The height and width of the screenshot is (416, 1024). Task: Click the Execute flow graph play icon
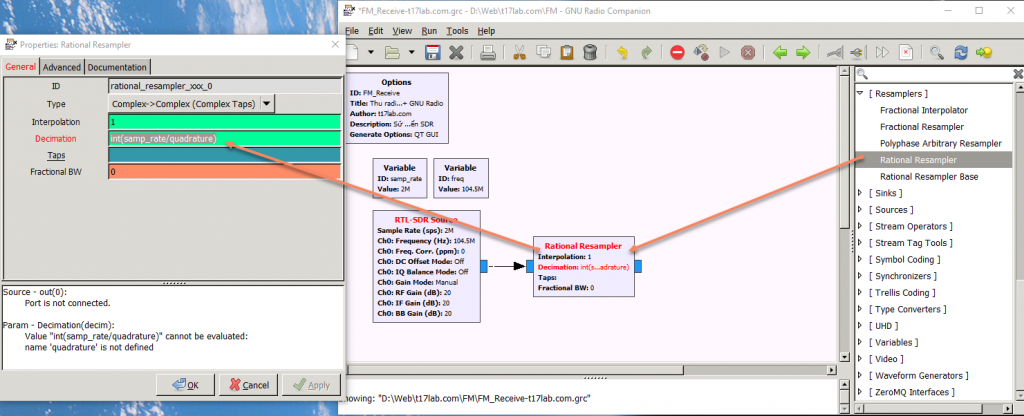tap(724, 51)
